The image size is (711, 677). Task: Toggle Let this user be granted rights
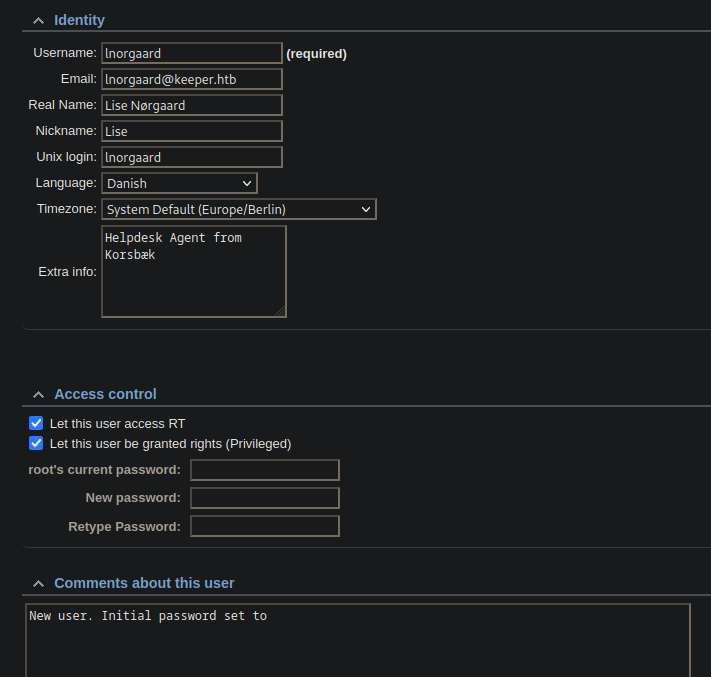click(x=37, y=443)
